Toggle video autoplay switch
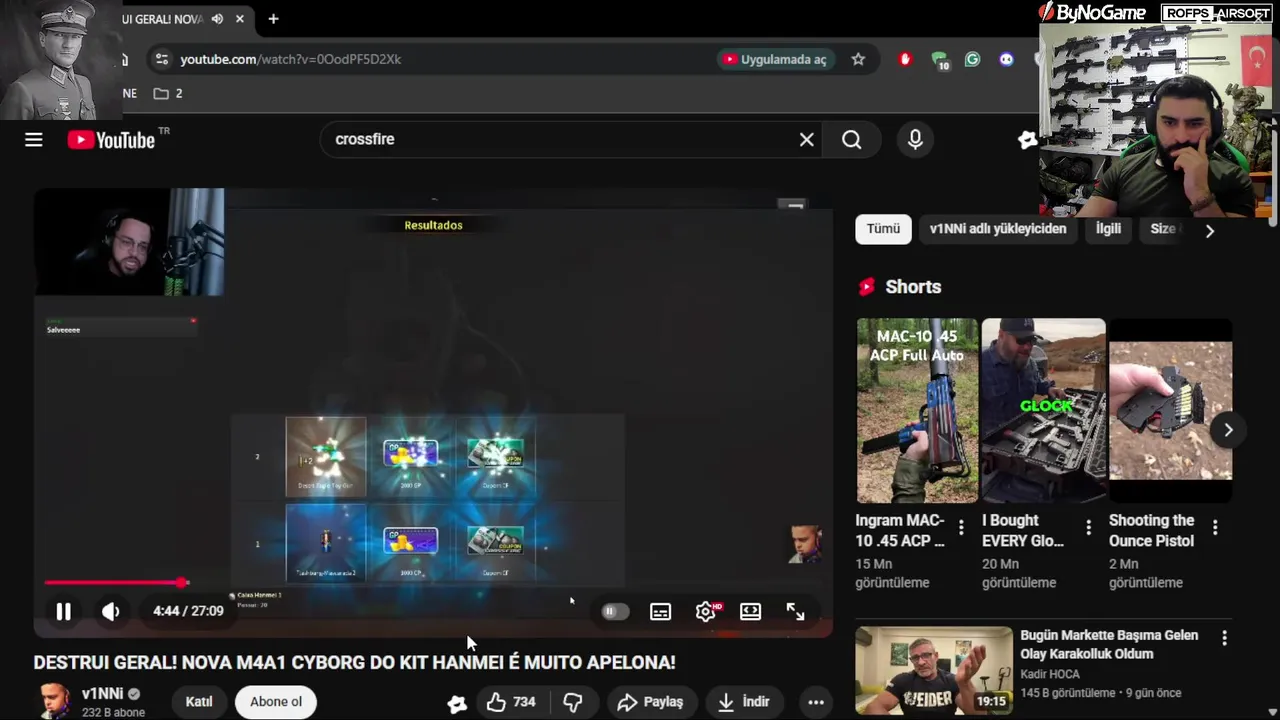 [614, 611]
